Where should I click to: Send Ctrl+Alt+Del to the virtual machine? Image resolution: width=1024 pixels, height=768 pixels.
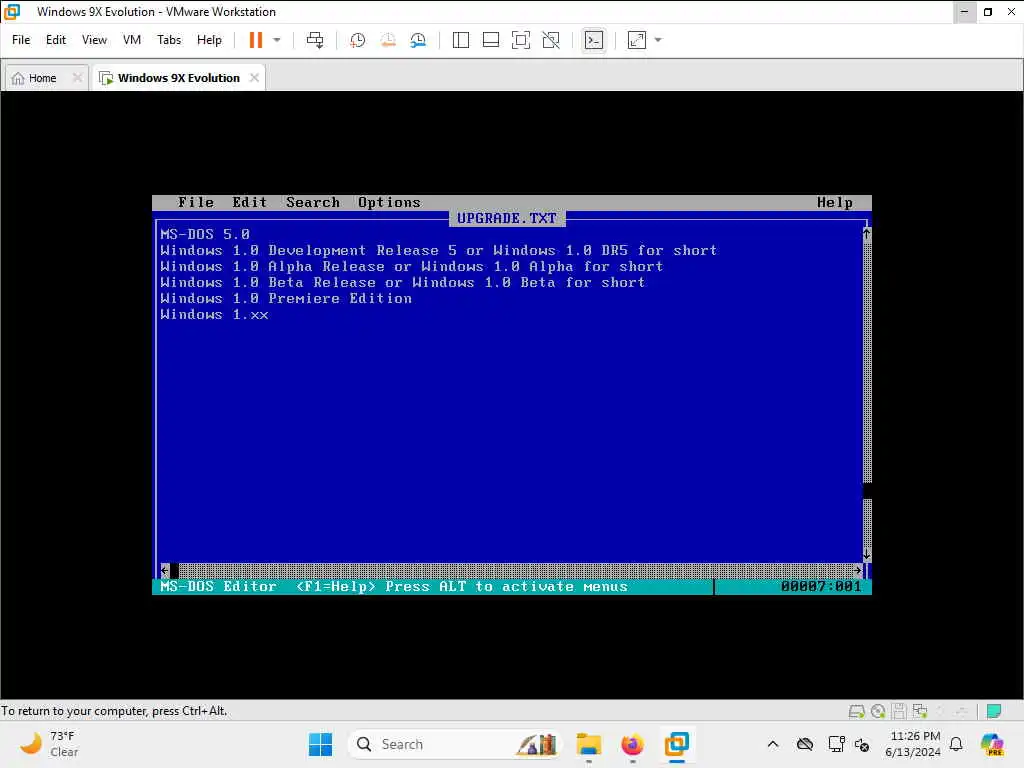click(x=315, y=40)
